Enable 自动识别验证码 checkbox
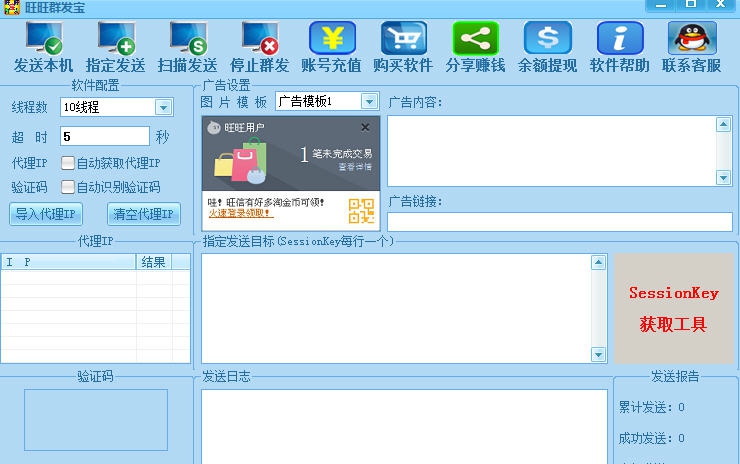 coord(67,187)
